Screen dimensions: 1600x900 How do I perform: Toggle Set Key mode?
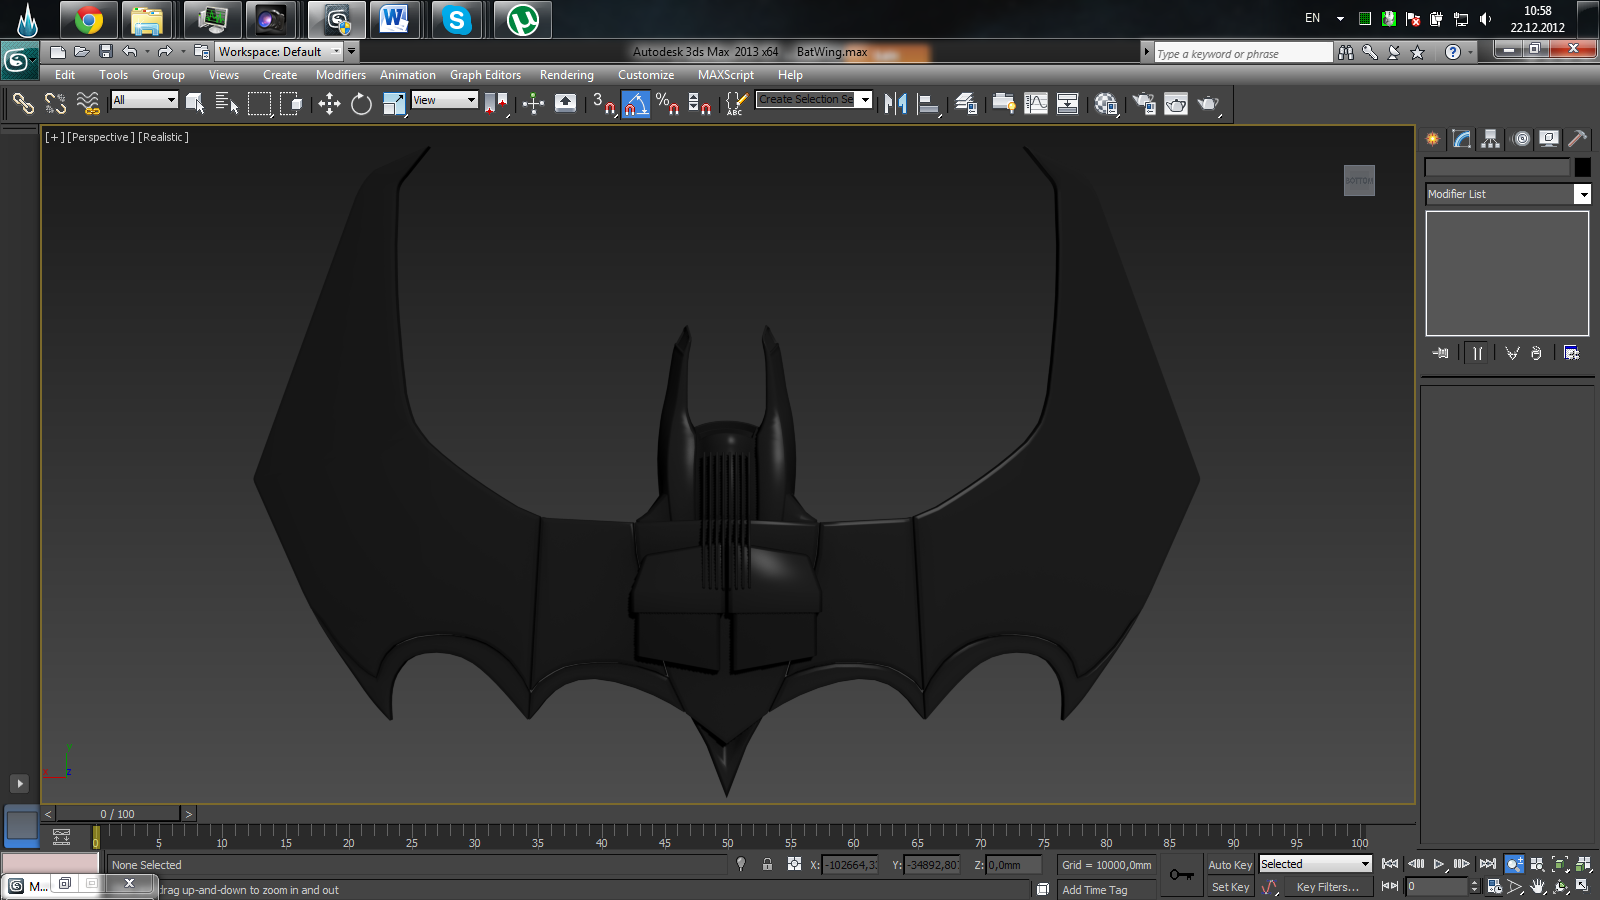pos(1230,887)
